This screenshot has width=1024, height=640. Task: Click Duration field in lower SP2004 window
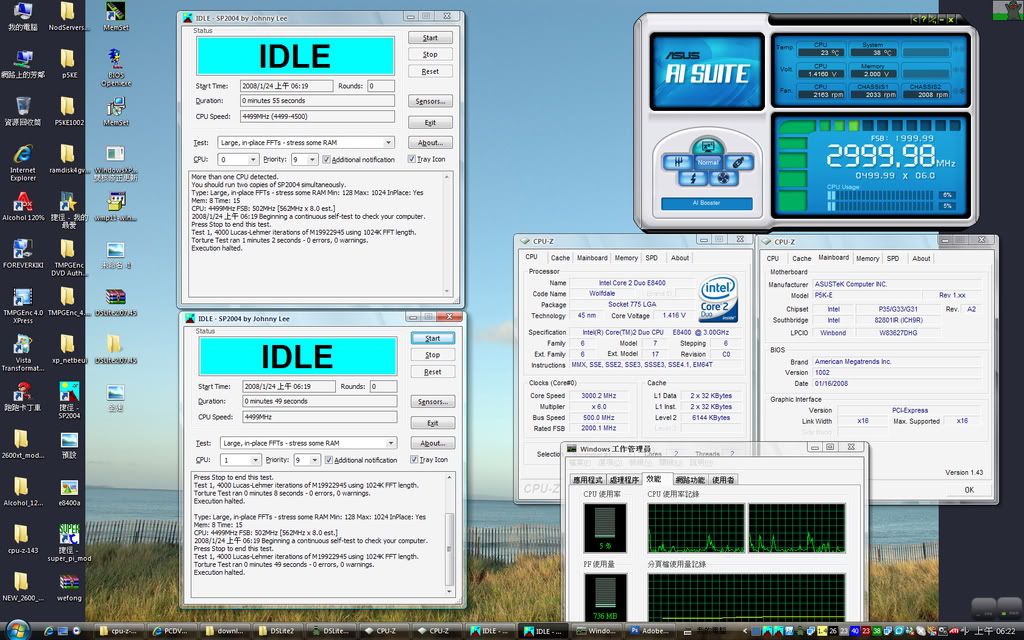point(320,402)
